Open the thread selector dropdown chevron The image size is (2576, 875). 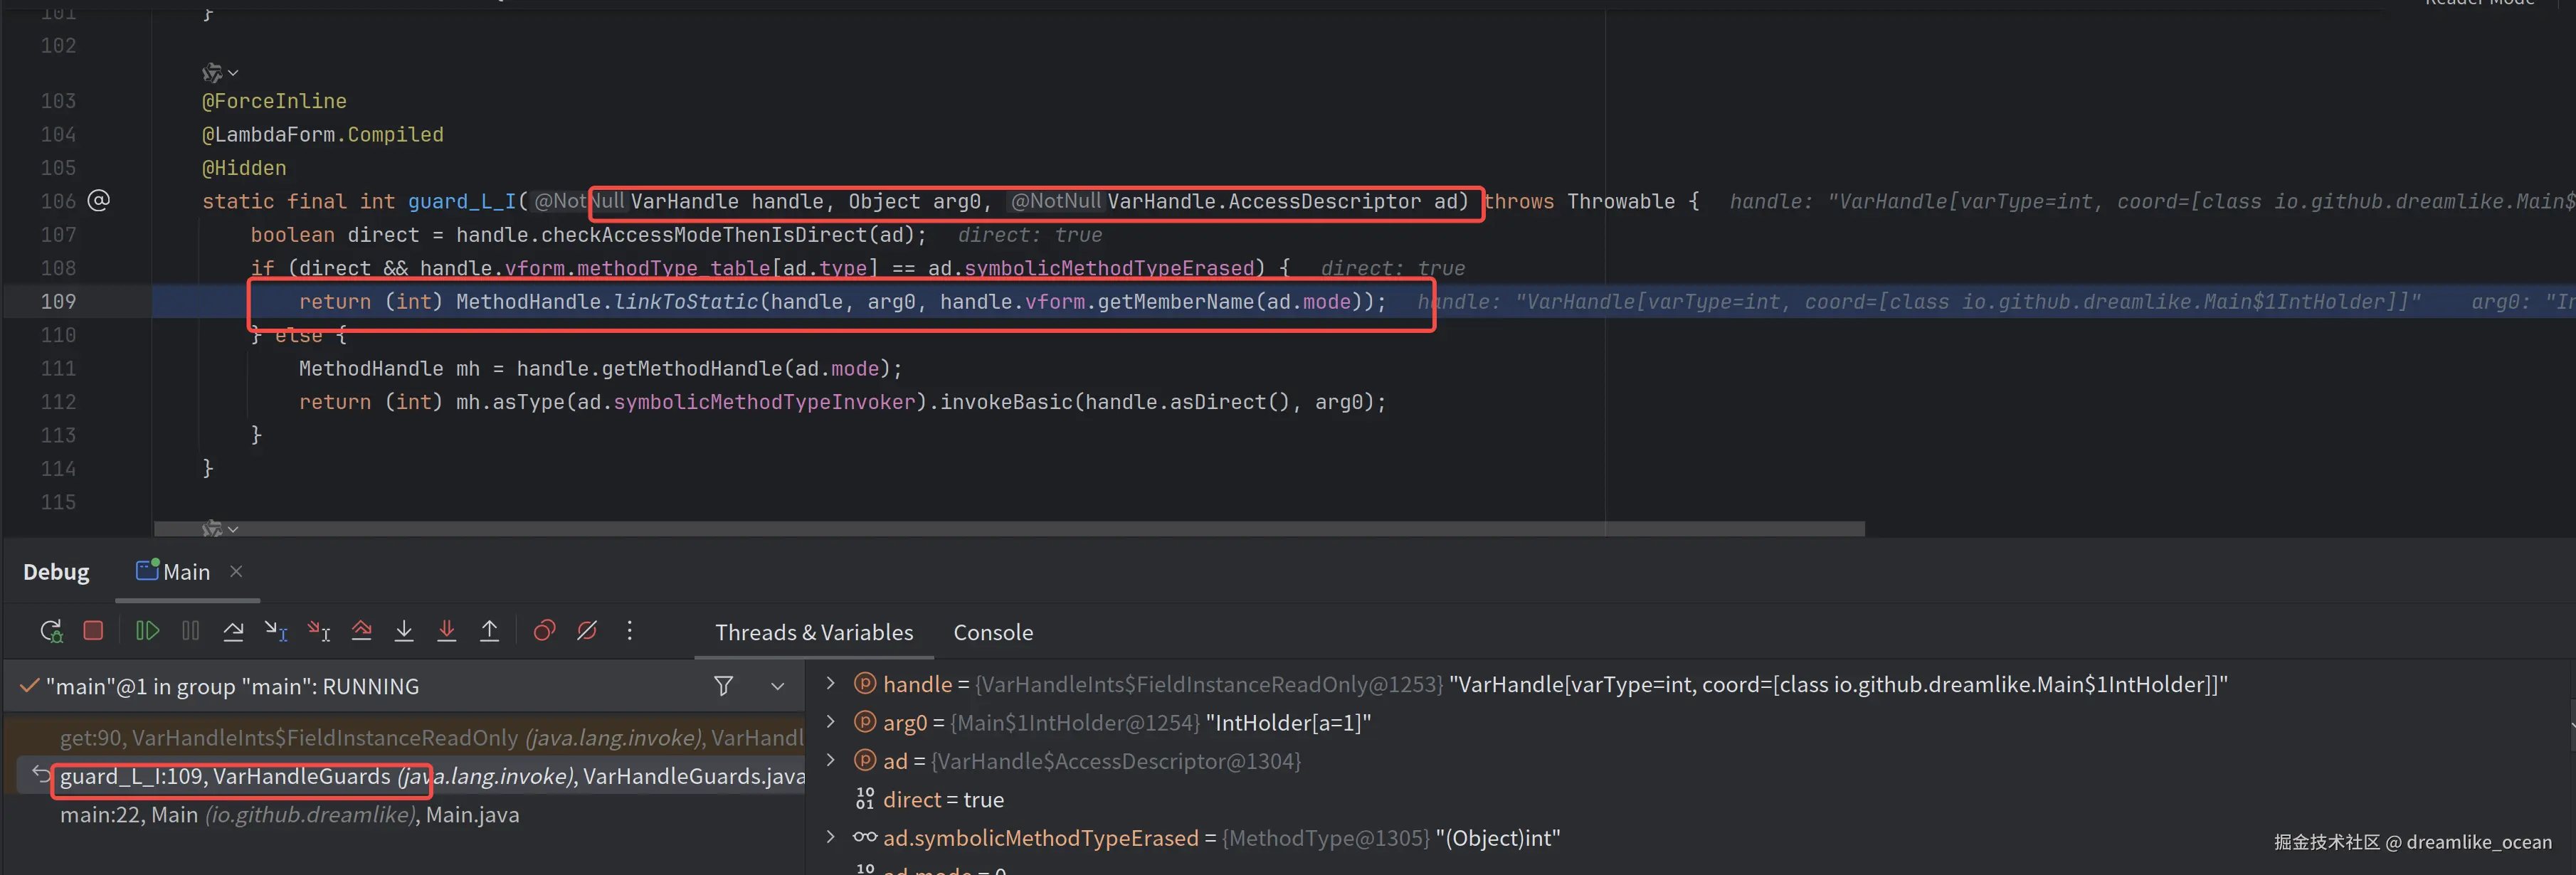tap(777, 687)
